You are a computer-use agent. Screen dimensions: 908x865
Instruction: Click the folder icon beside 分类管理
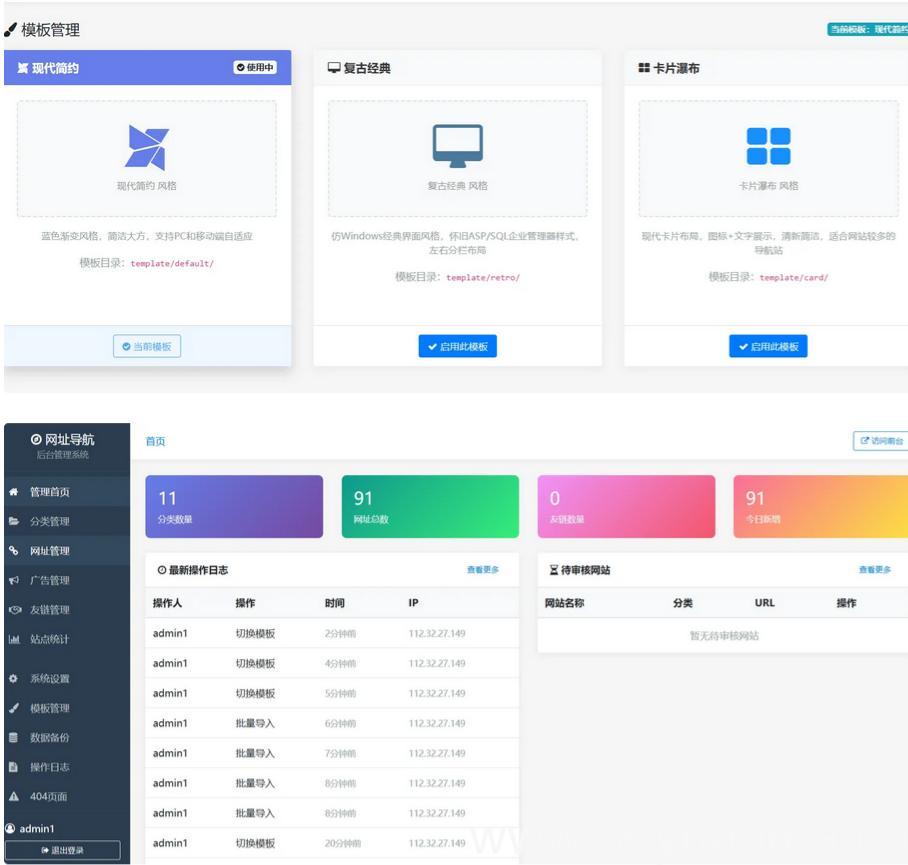pos(14,521)
